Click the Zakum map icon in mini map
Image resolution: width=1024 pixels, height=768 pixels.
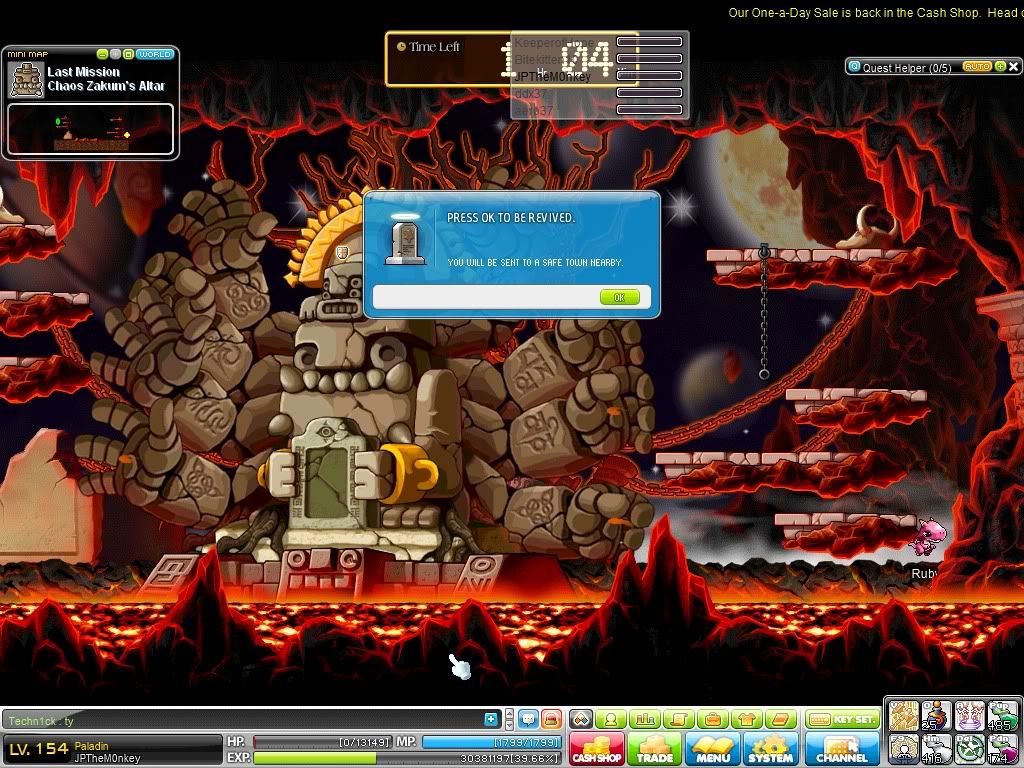[26, 80]
